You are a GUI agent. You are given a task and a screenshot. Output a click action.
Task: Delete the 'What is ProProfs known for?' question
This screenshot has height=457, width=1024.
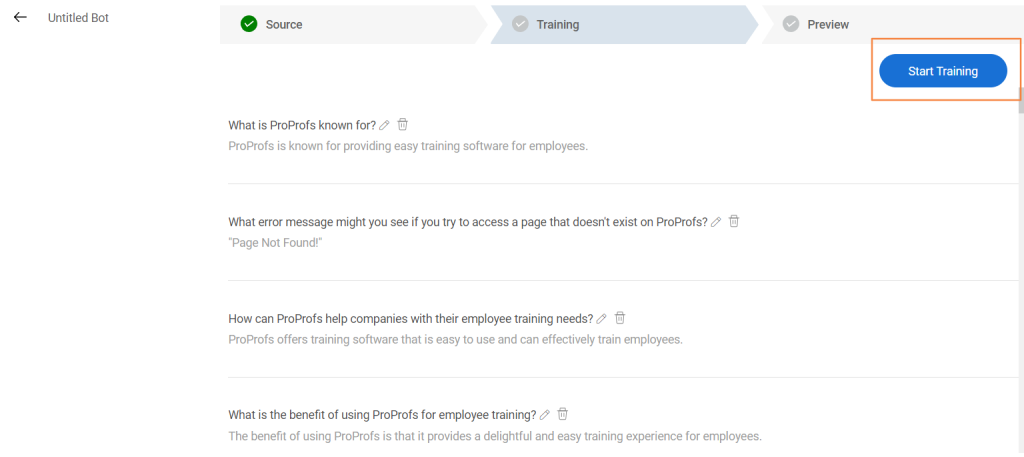click(x=403, y=125)
